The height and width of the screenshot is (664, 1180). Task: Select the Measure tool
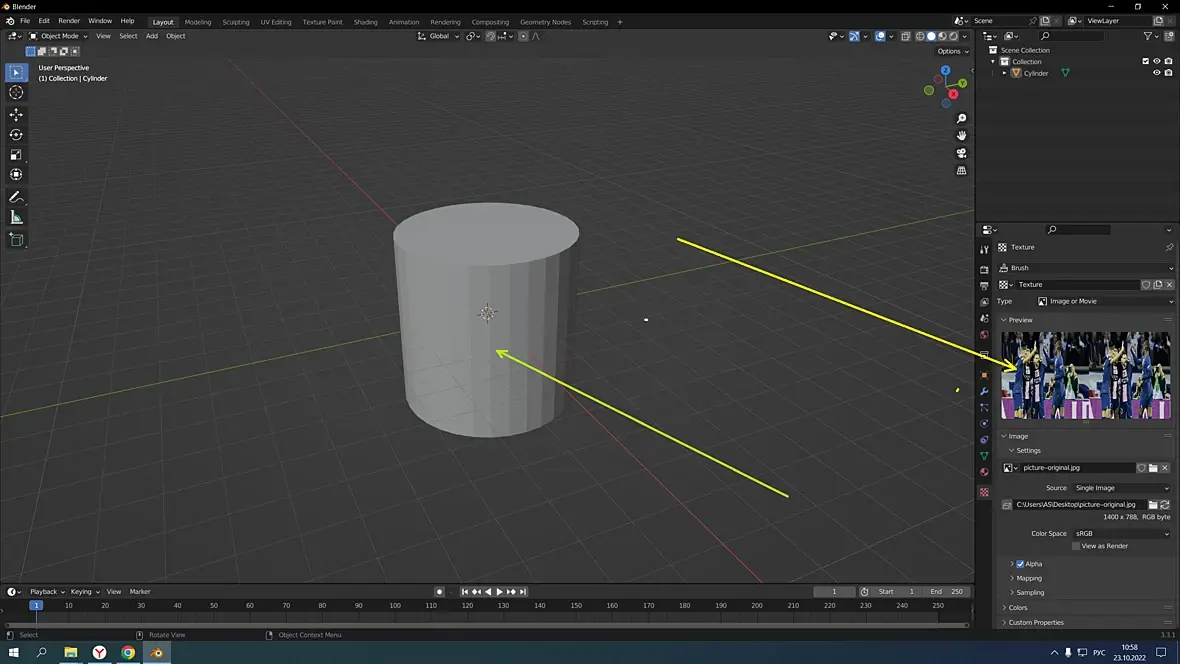point(16,218)
